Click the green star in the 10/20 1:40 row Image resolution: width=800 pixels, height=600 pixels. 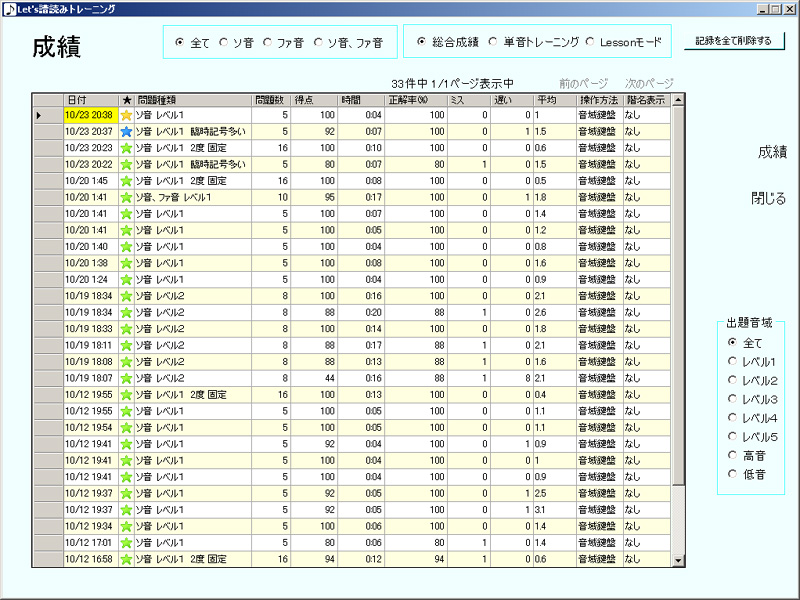(126, 247)
